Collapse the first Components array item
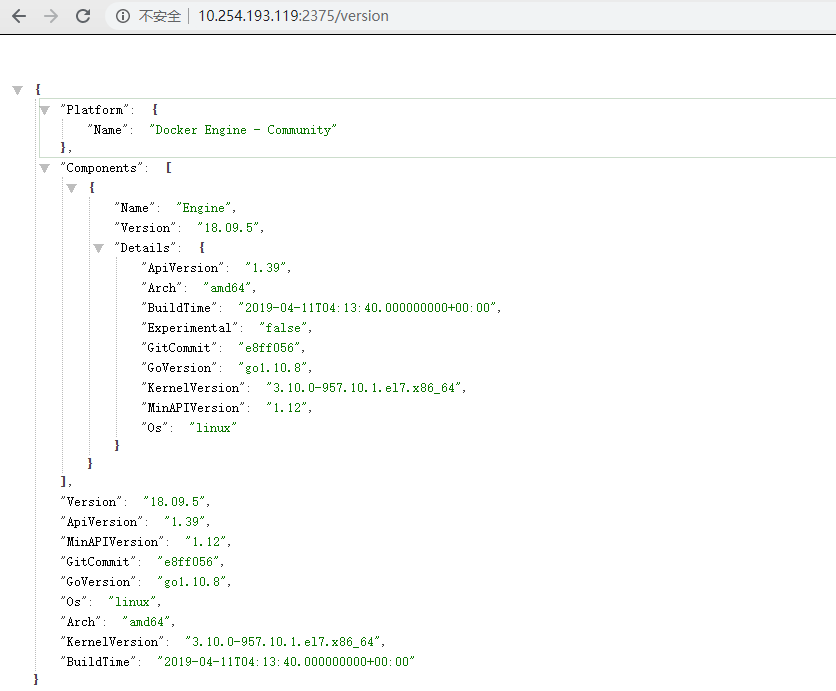The image size is (836, 691). pyautogui.click(x=72, y=188)
